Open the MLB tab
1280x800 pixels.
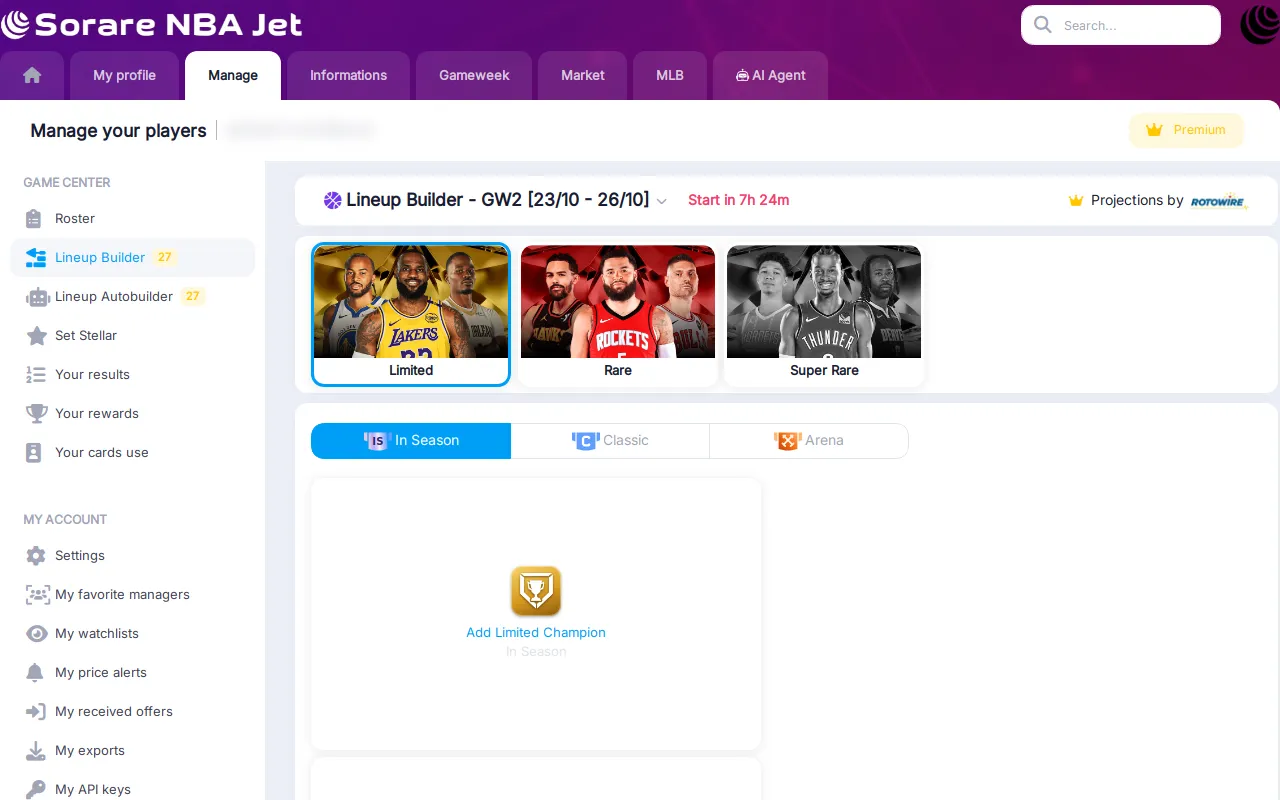pyautogui.click(x=670, y=75)
